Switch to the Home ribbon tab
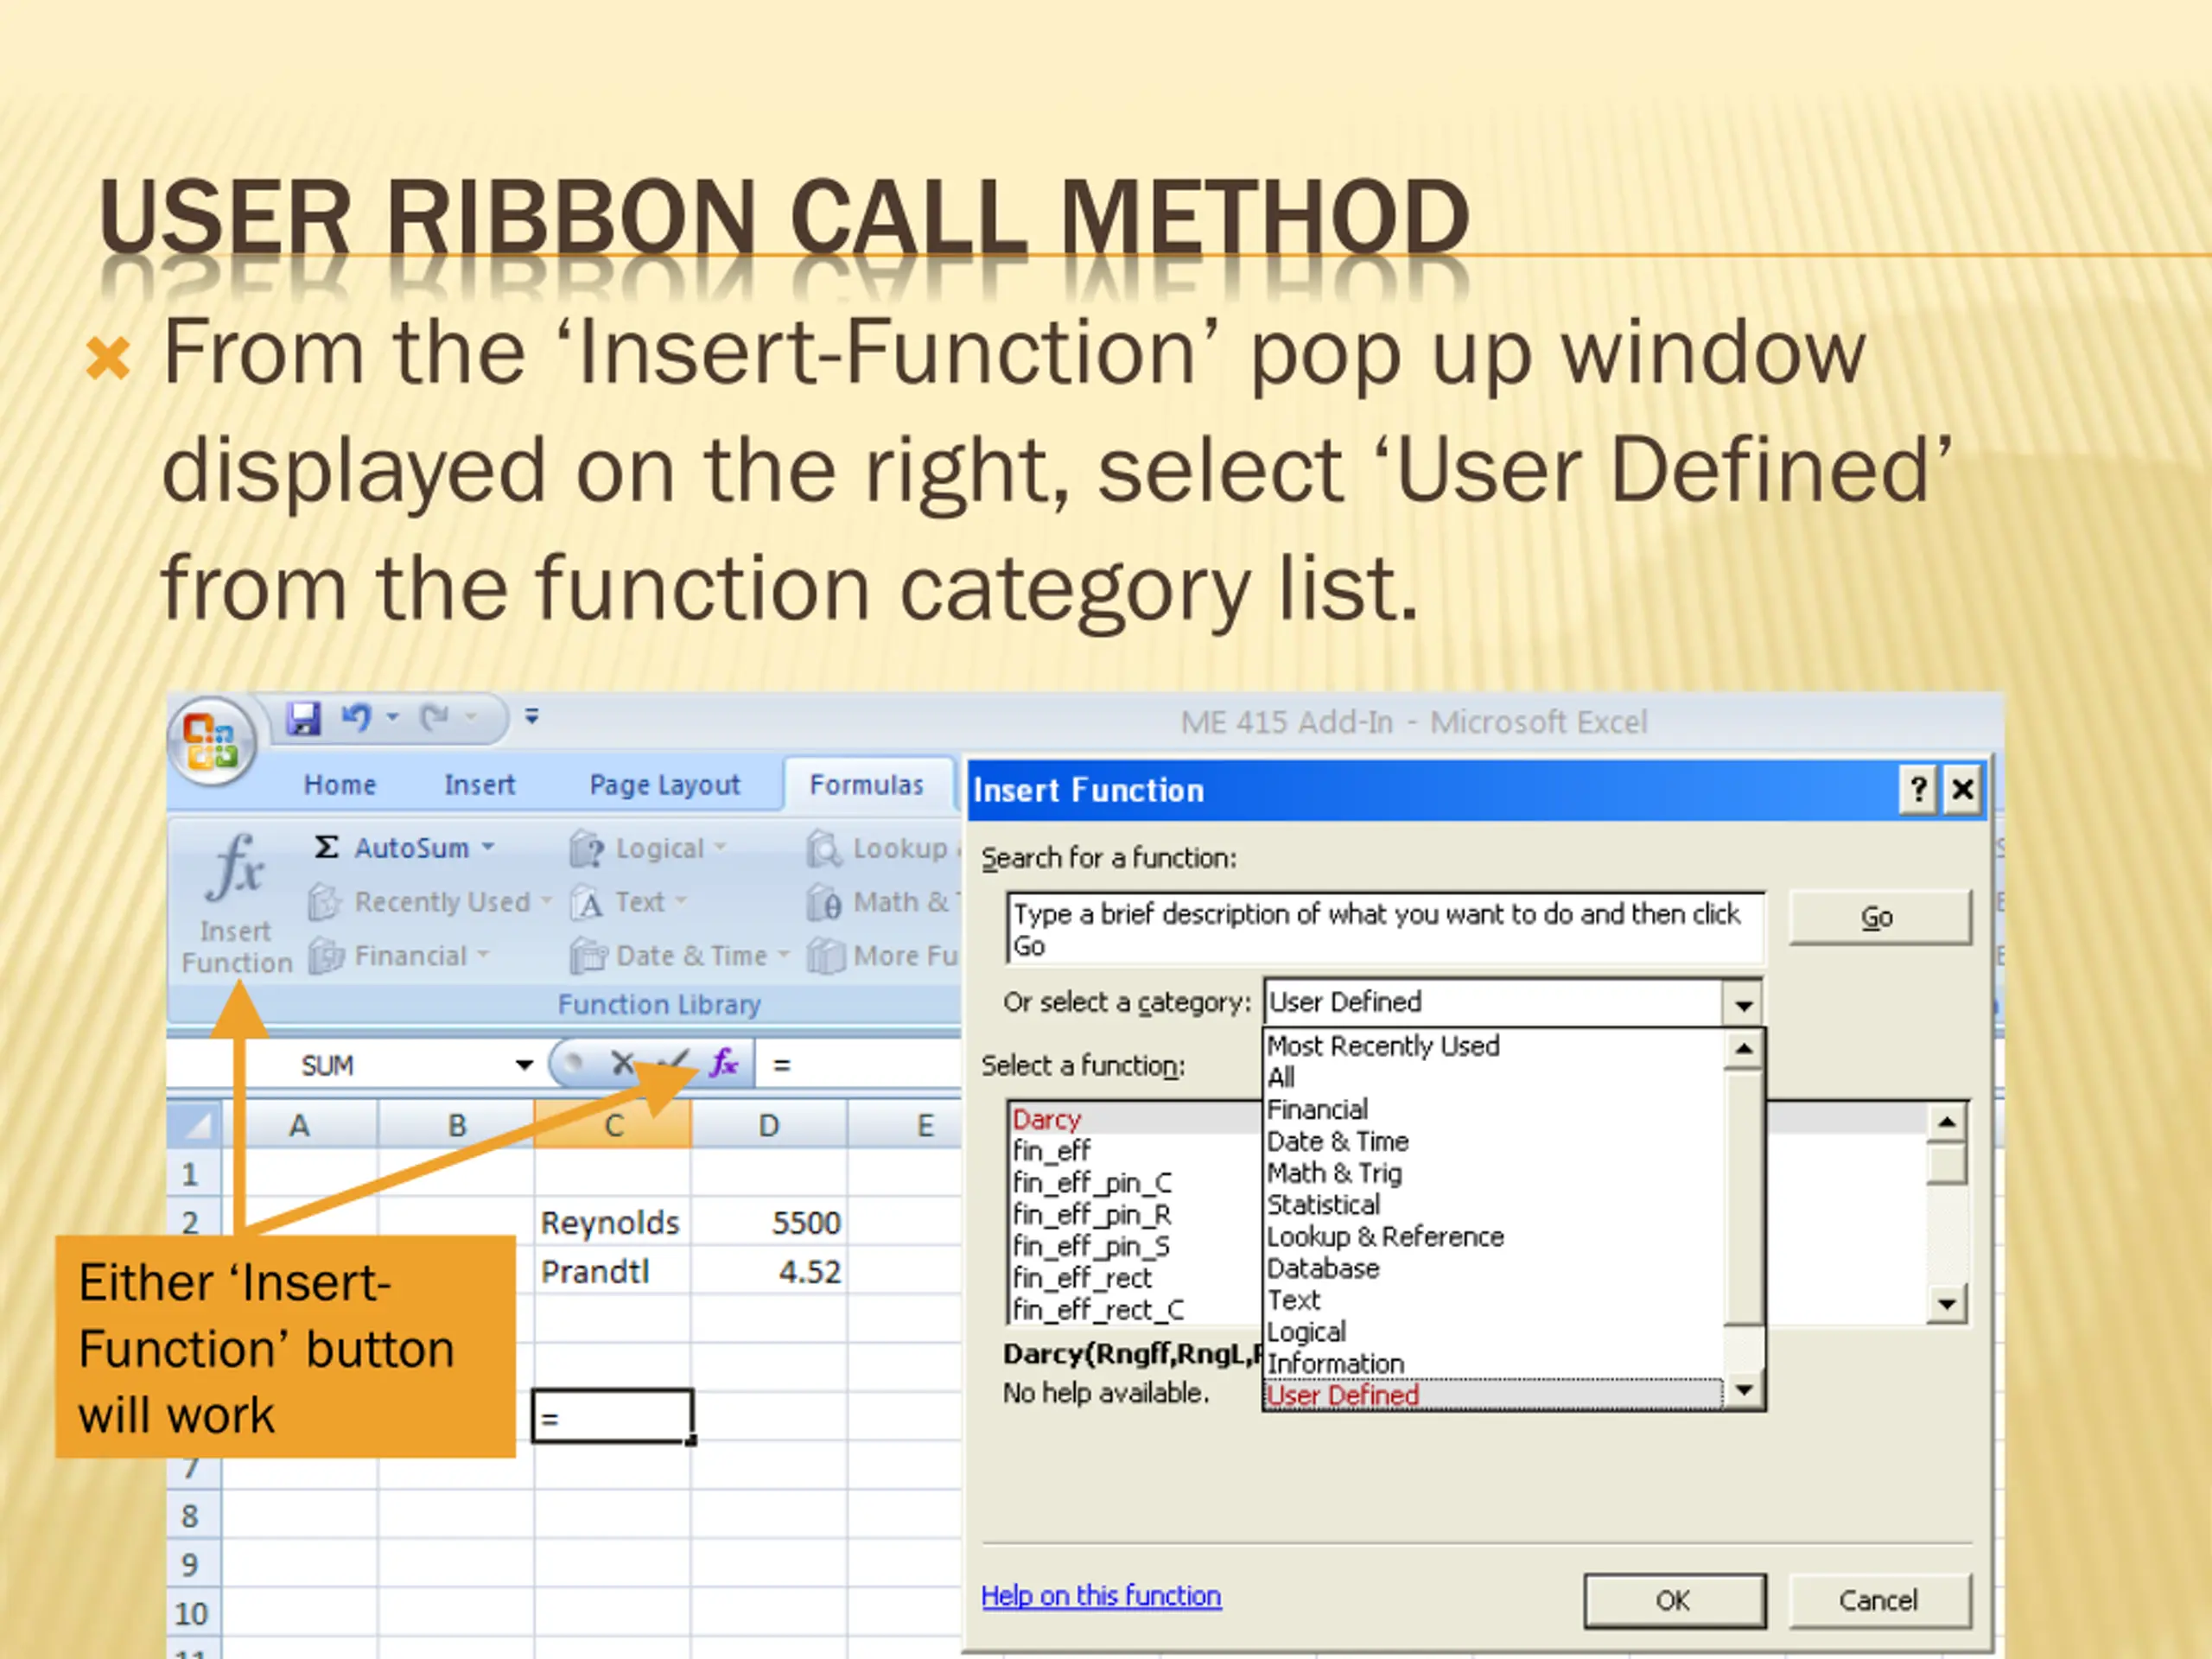Screen dimensions: 2212x1659 point(340,785)
